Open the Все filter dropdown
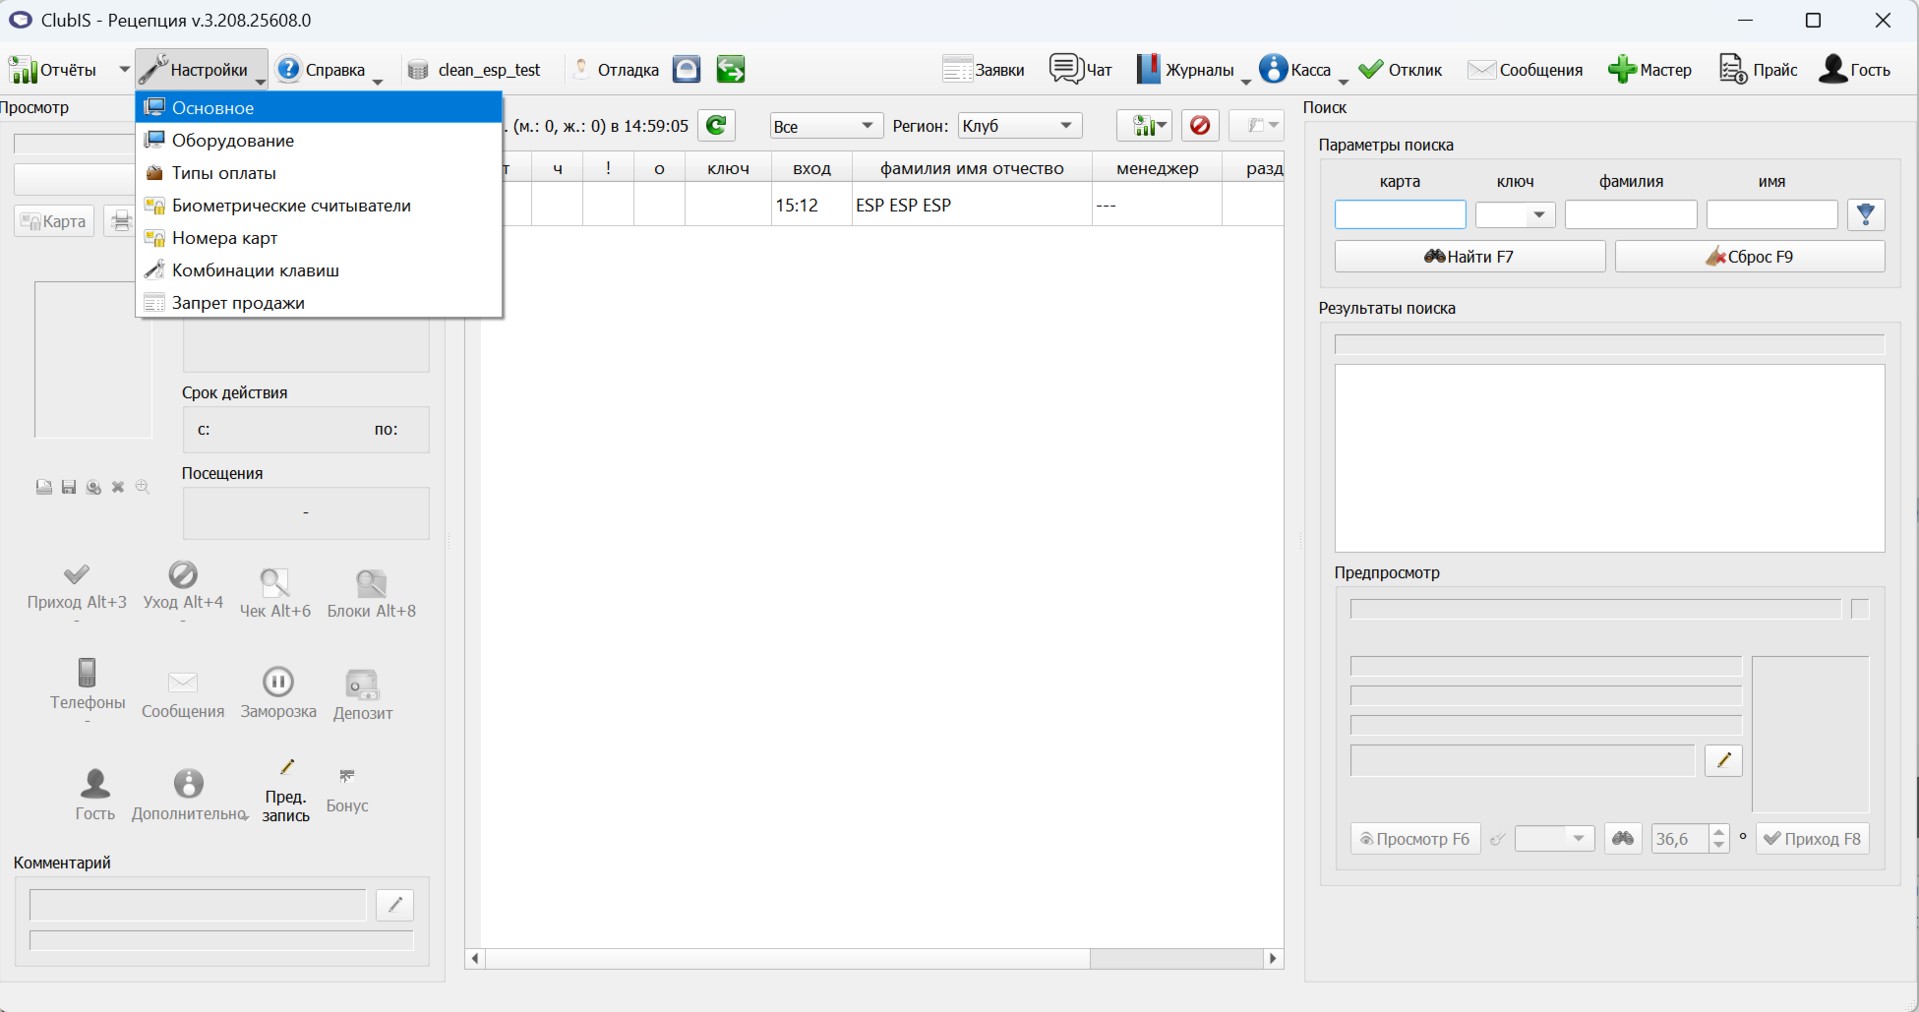 coord(826,126)
